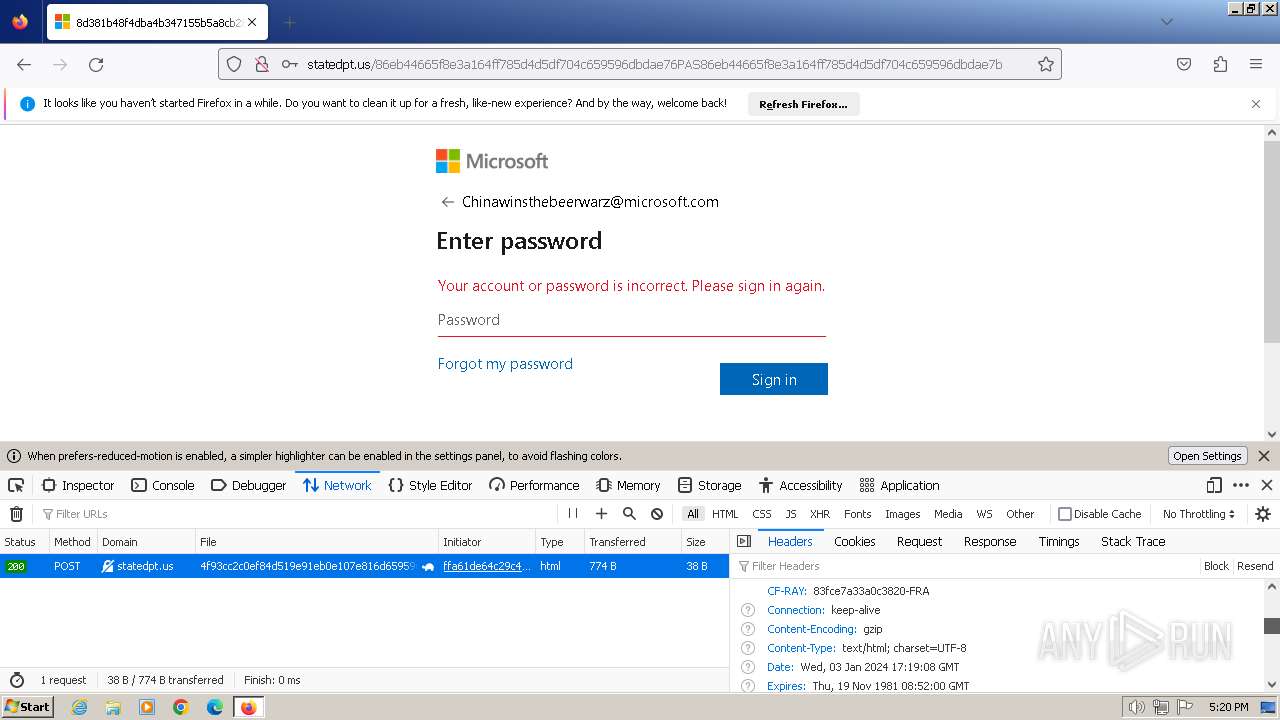Open the devtools three-dot options menu
This screenshot has height=720, width=1280.
tap(1241, 485)
